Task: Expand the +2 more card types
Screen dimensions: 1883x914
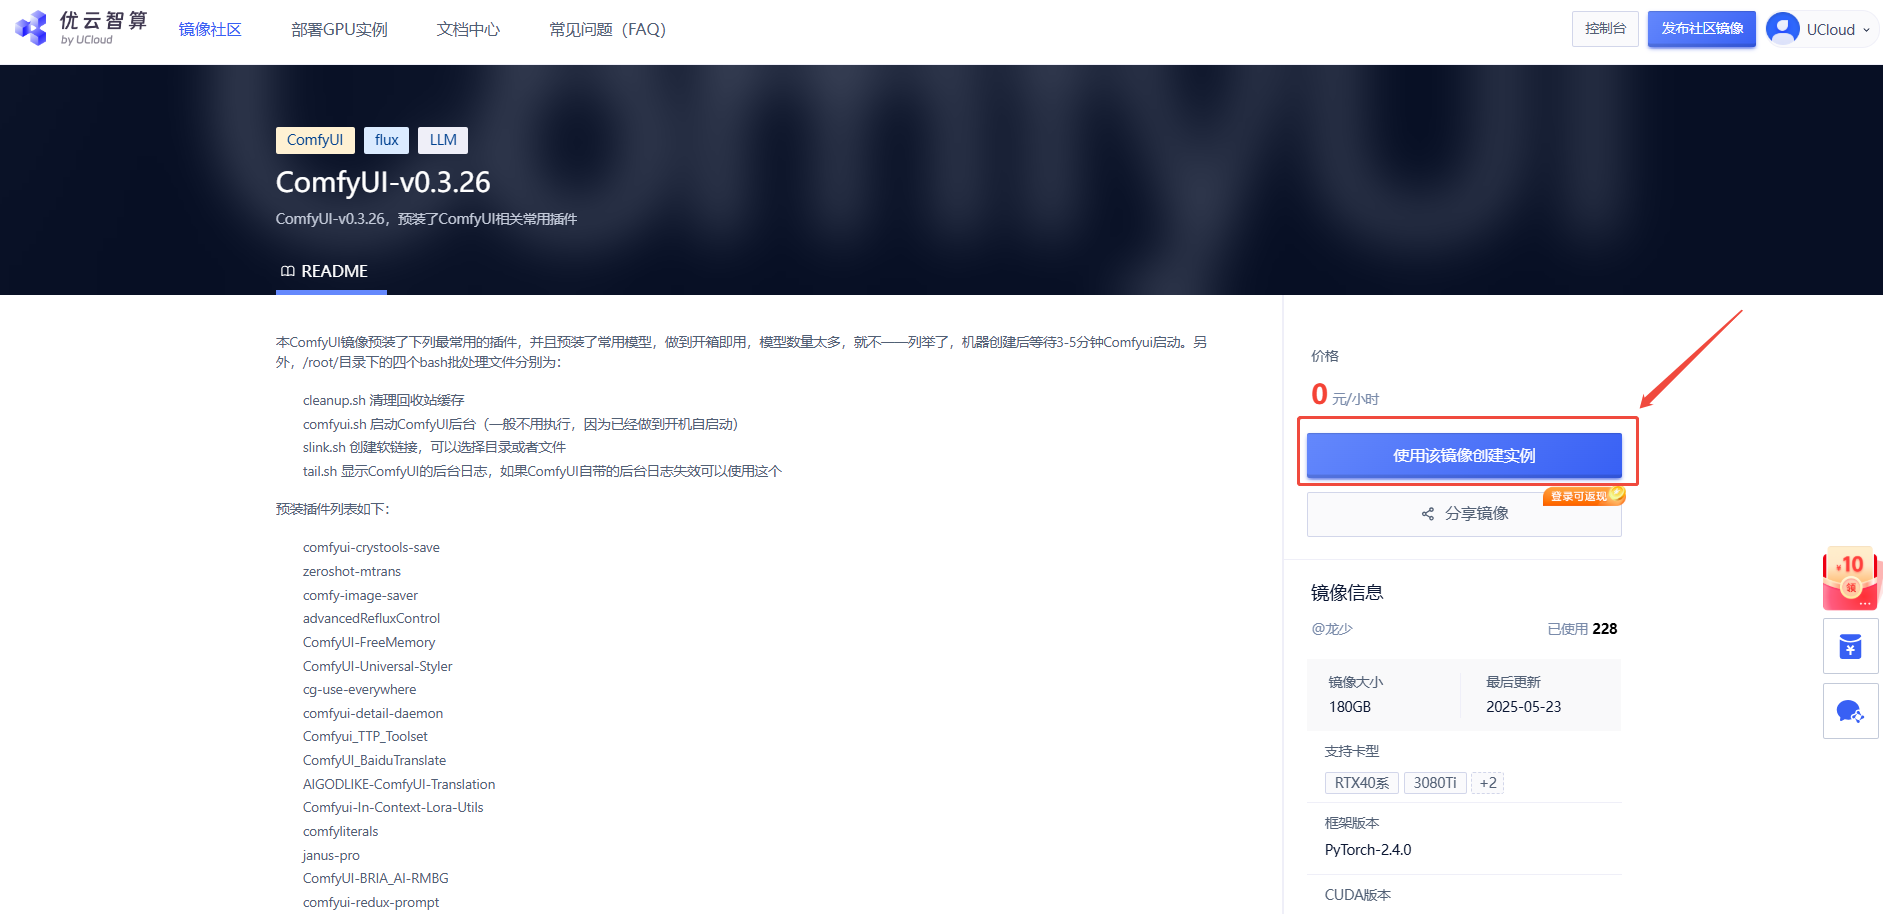Action: click(1488, 783)
